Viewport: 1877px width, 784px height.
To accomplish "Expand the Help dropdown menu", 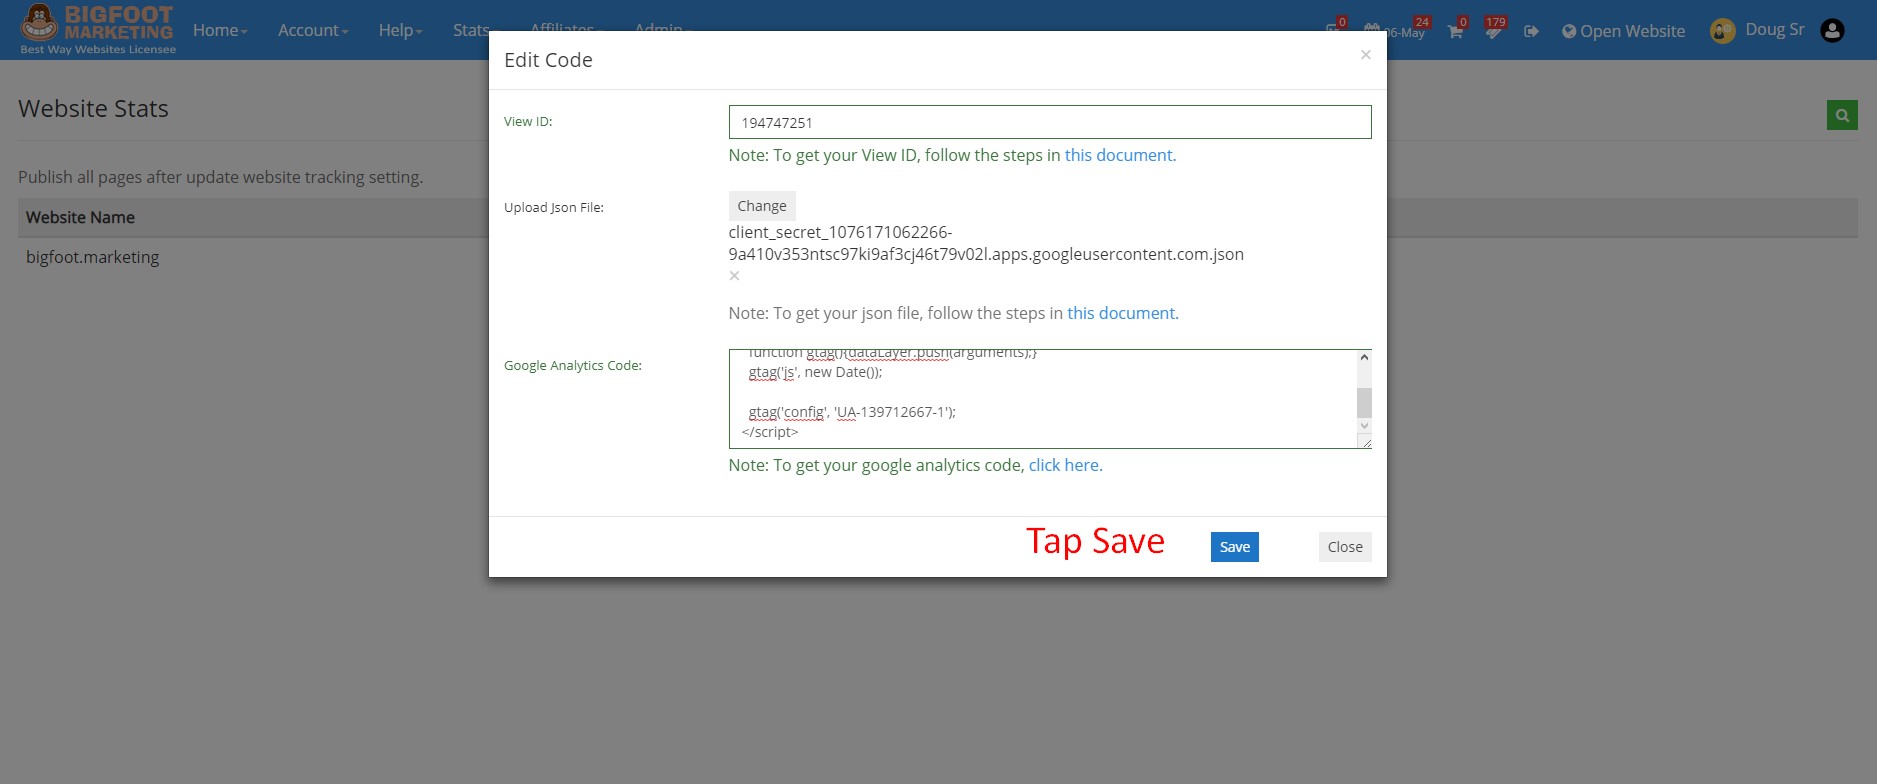I will (400, 30).
